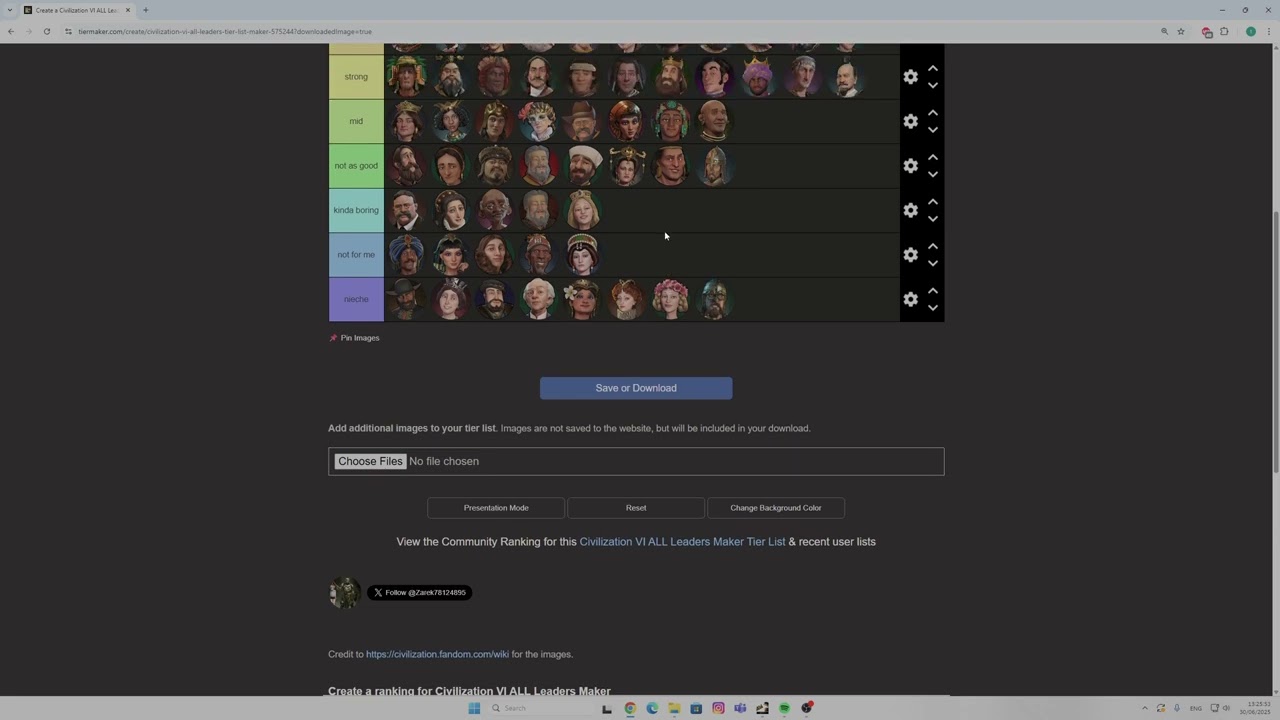The width and height of the screenshot is (1280, 720).
Task: Bookmark this page with star icon
Action: tap(1181, 32)
